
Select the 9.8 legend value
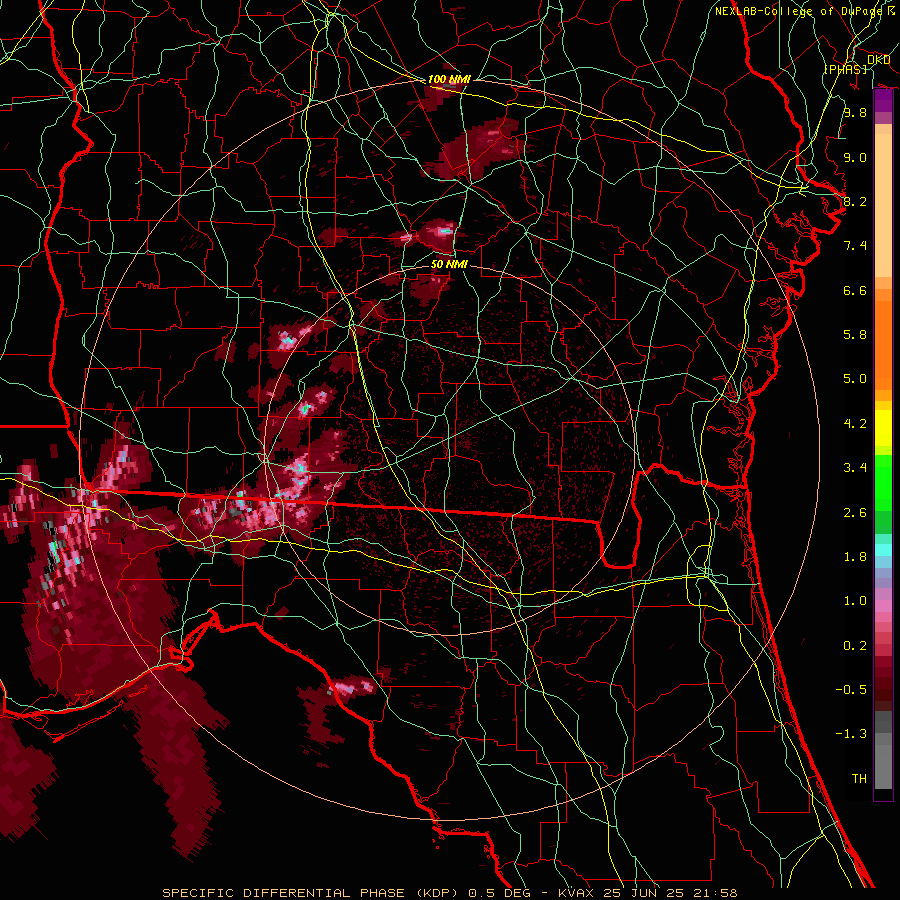click(855, 112)
